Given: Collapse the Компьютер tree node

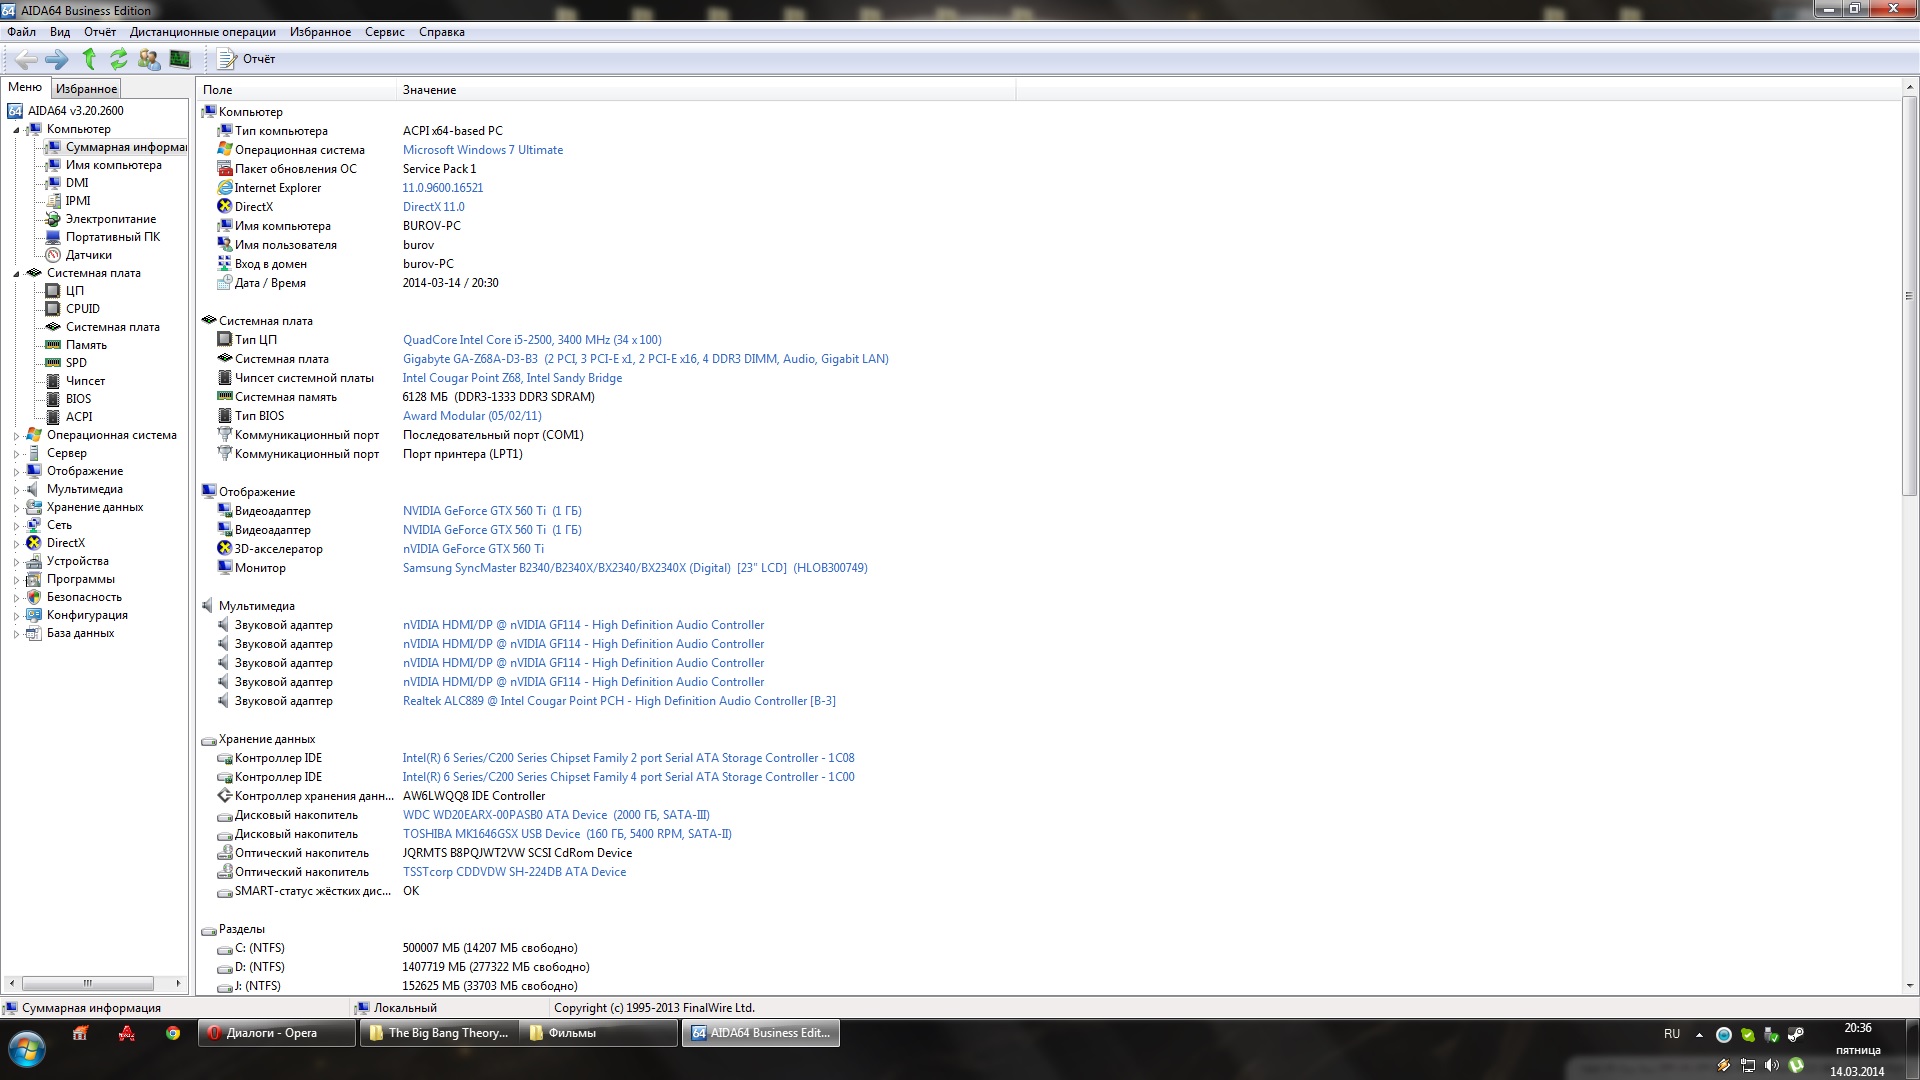Looking at the screenshot, I should coord(16,130).
